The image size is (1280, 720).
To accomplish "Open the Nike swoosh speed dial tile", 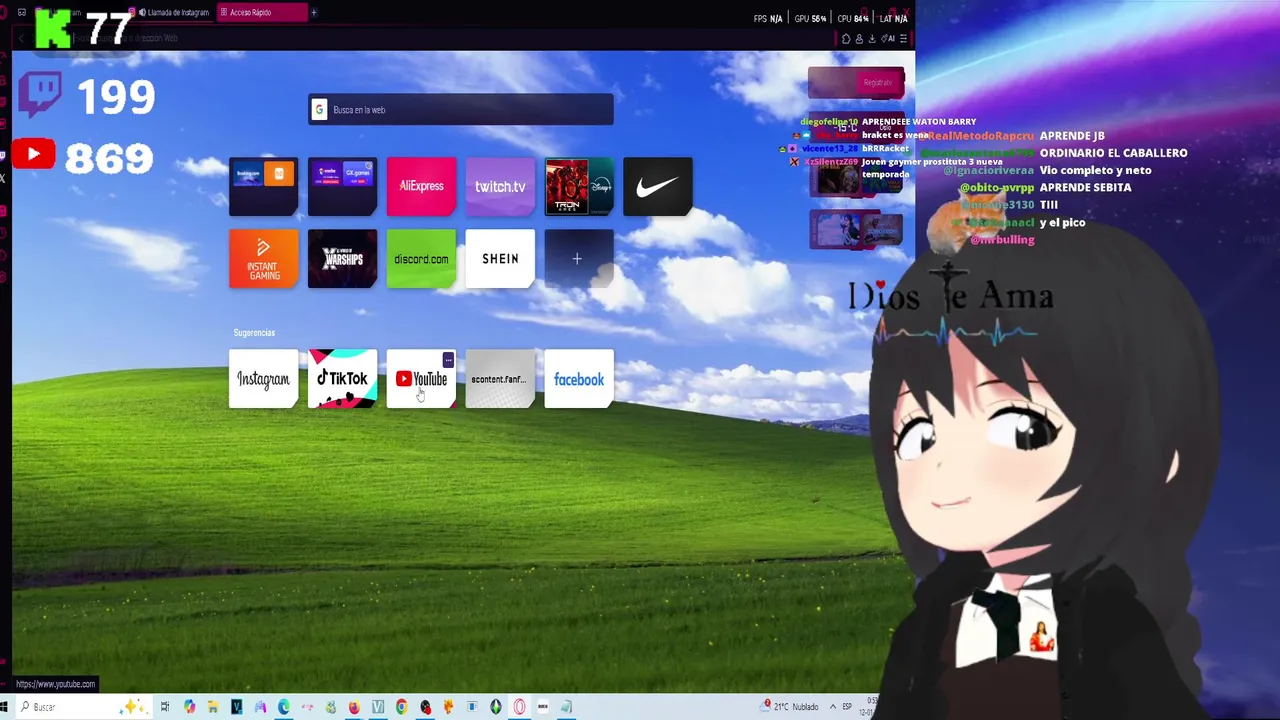I will pyautogui.click(x=658, y=186).
